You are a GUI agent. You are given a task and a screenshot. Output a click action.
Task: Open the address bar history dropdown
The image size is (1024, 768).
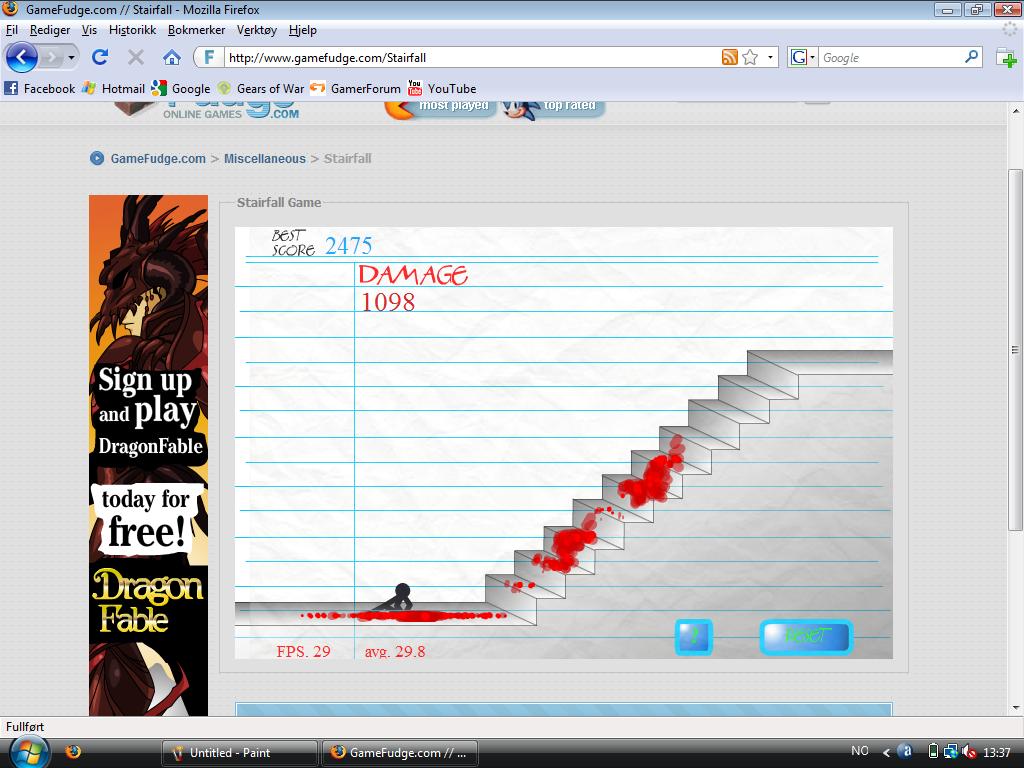770,57
